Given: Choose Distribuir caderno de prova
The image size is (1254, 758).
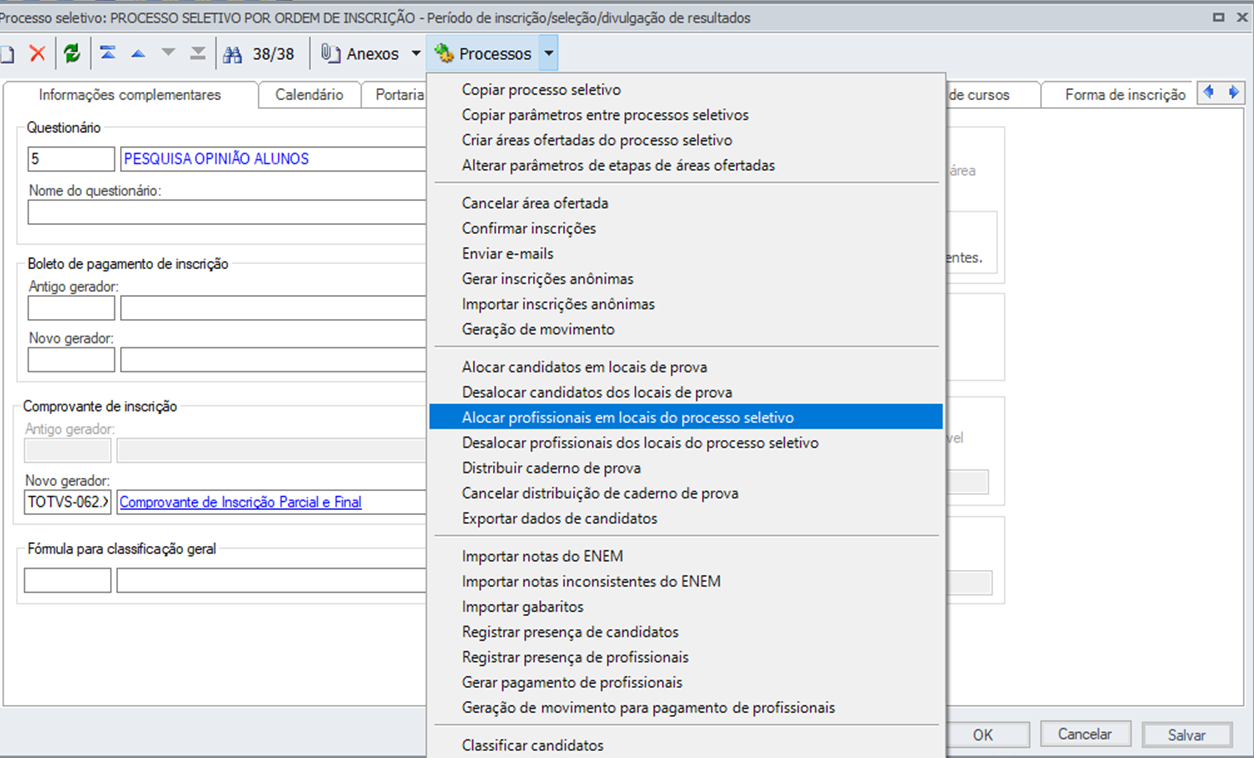Looking at the screenshot, I should [686, 468].
